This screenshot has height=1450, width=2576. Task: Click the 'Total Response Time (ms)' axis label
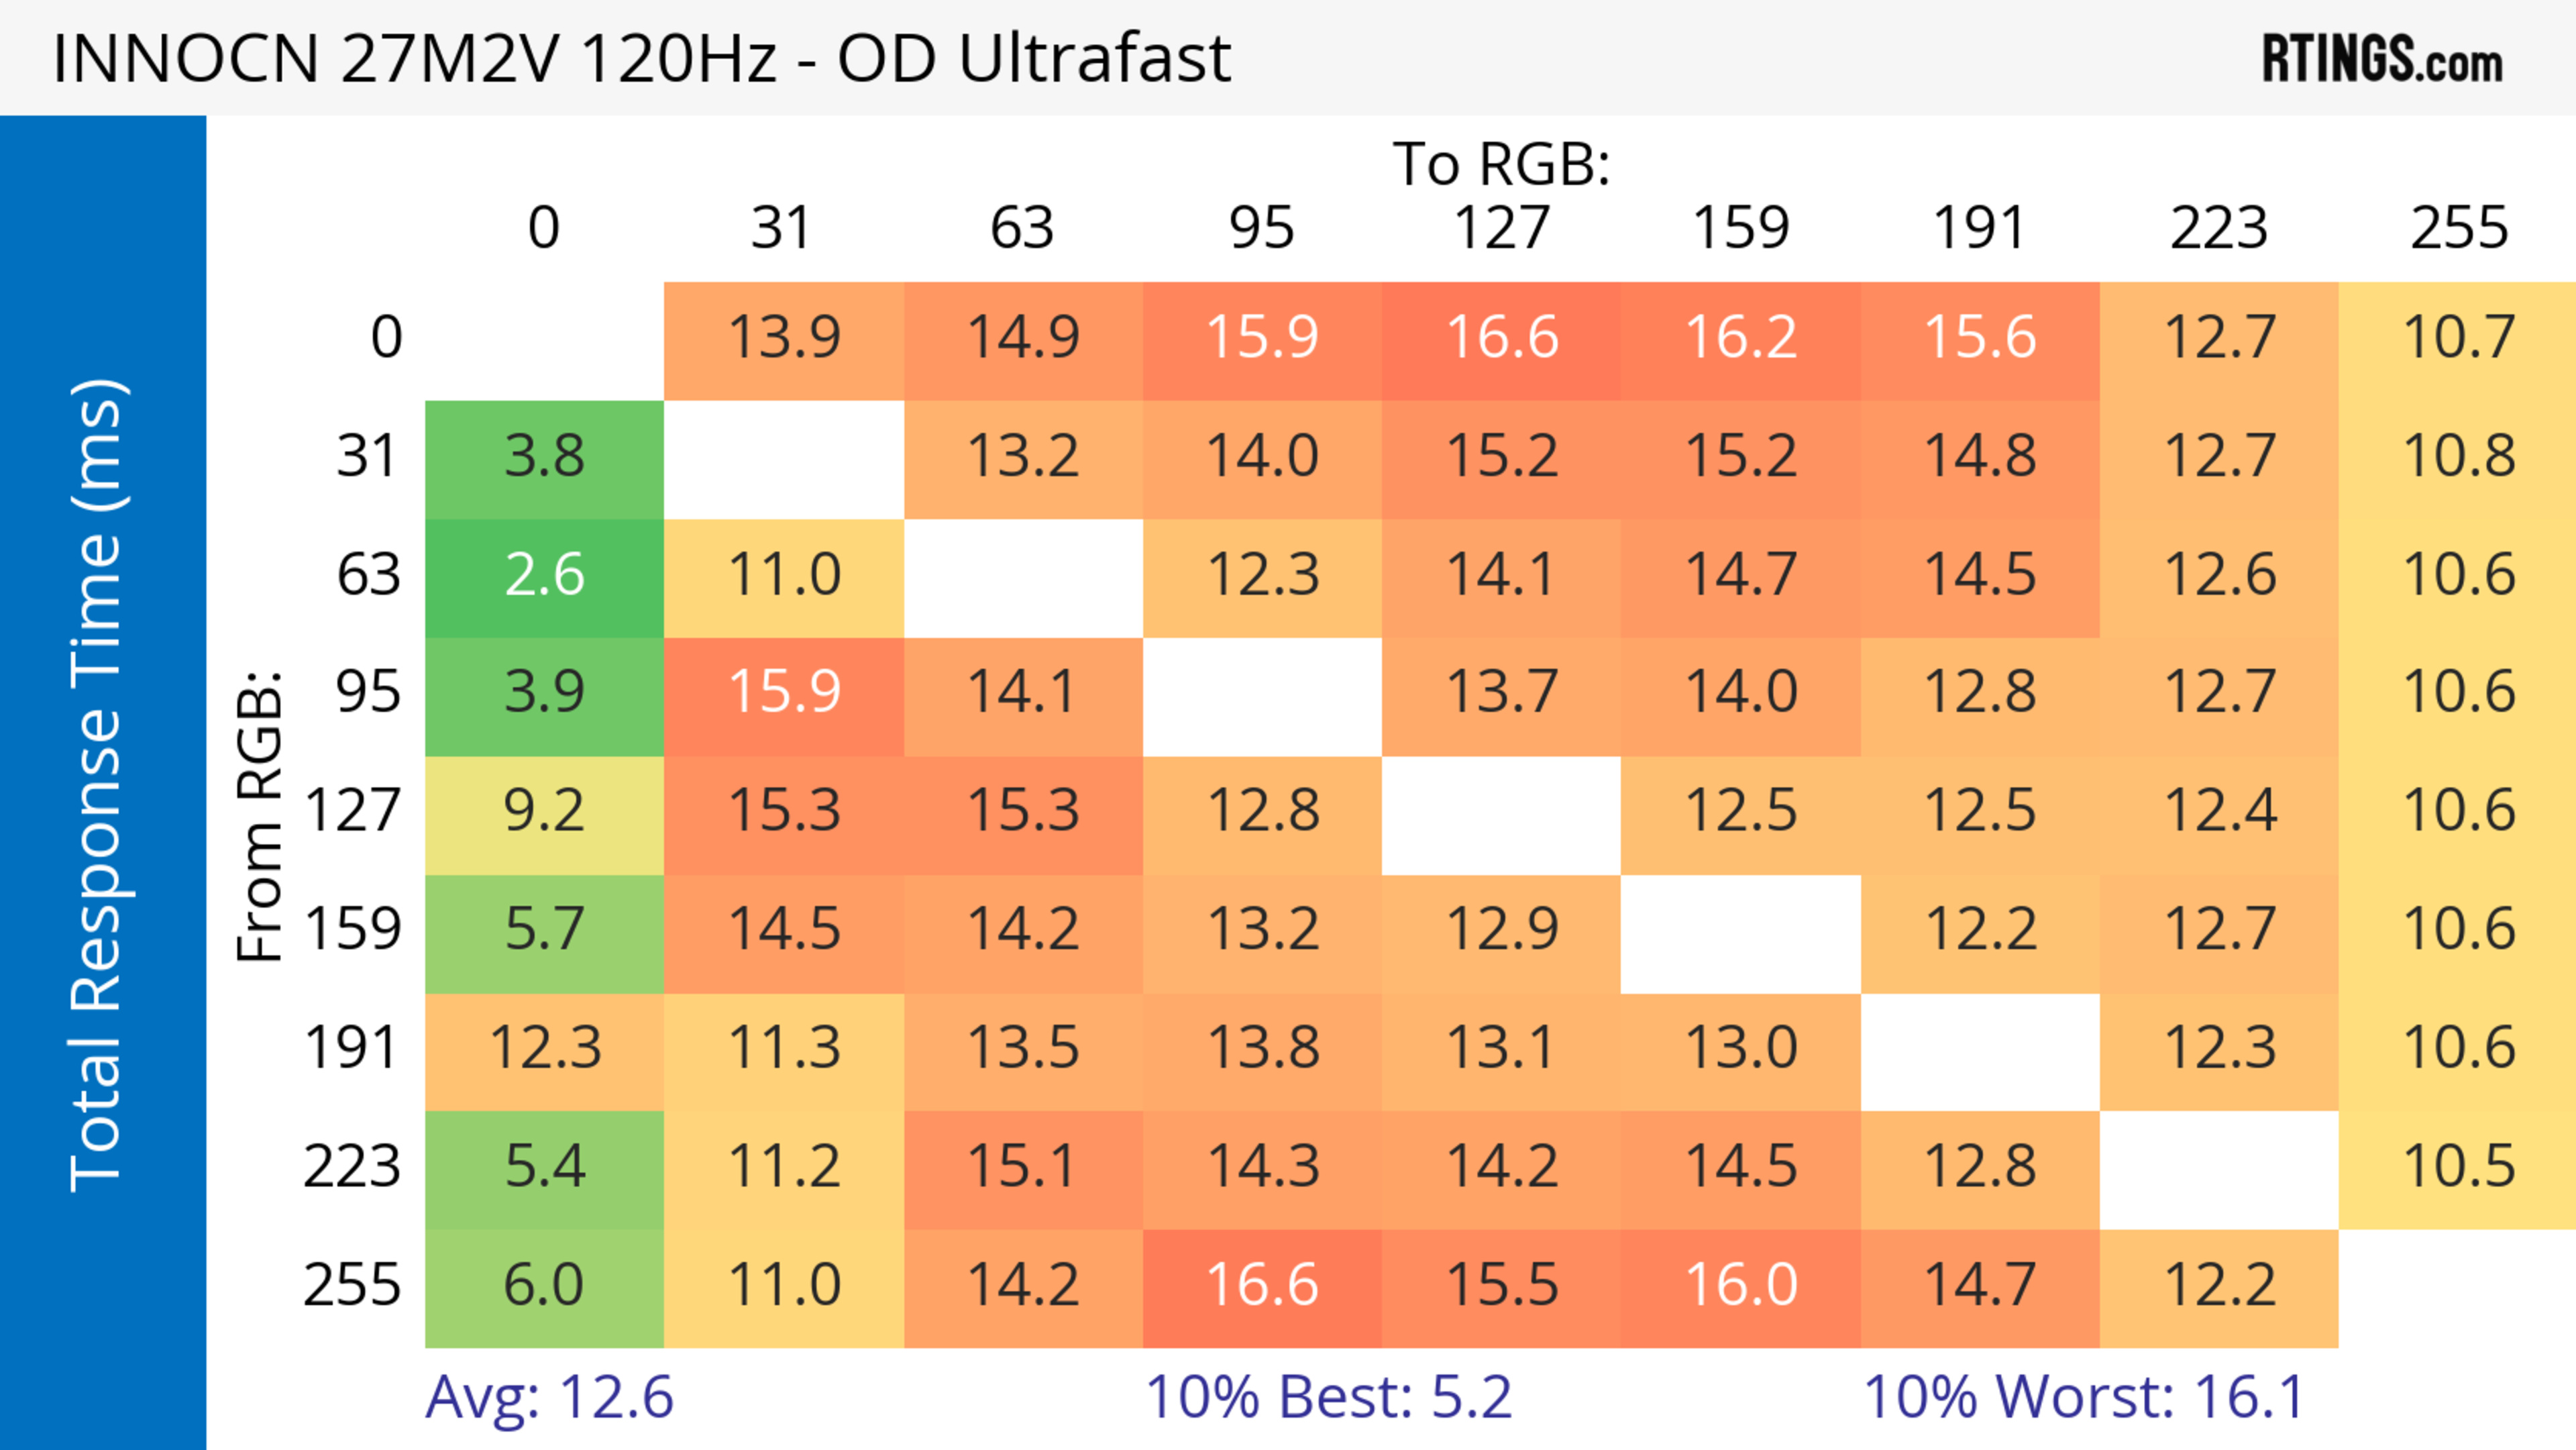coord(98,784)
